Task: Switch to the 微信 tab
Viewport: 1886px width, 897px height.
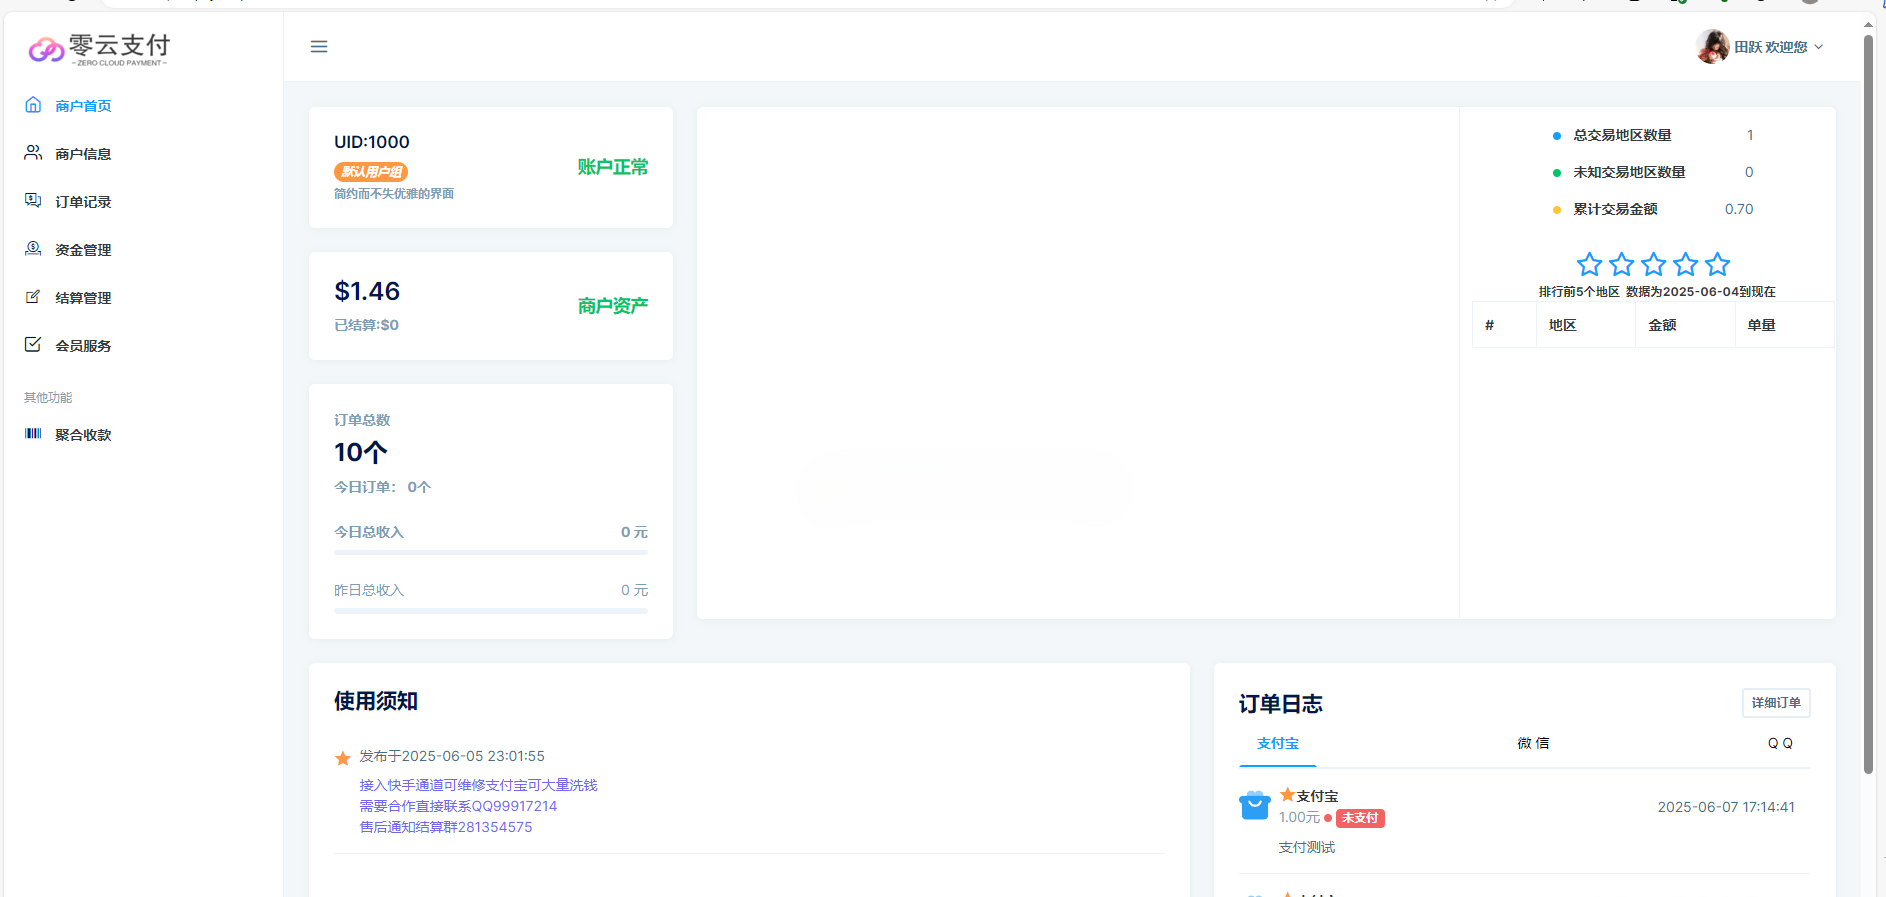Action: (1532, 744)
